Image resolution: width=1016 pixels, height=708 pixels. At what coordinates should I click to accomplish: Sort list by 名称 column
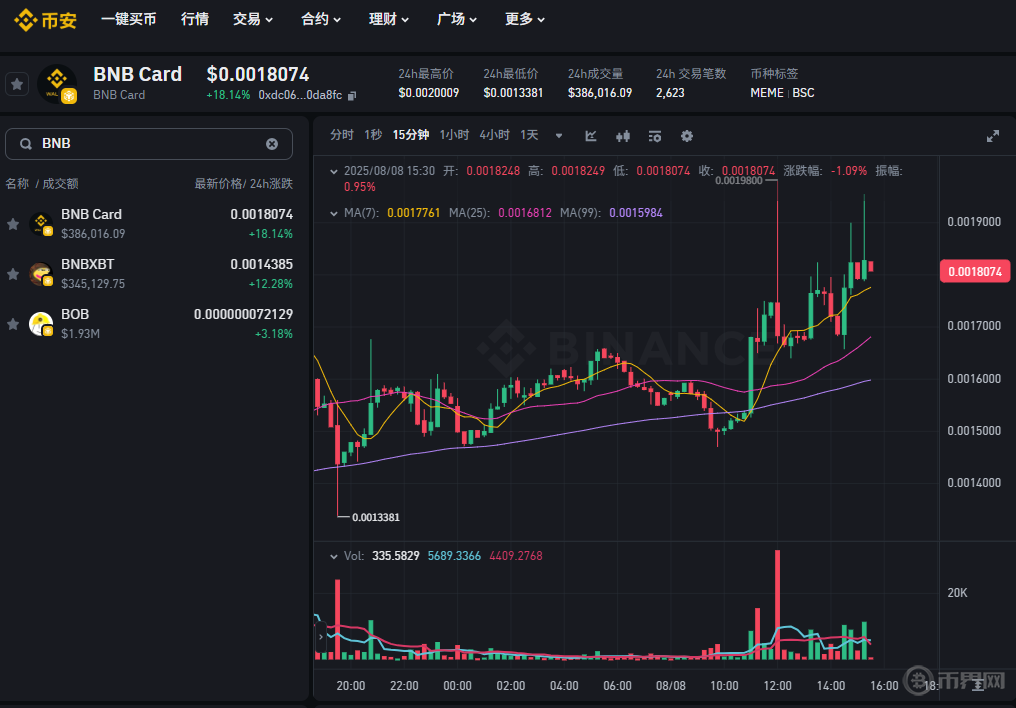pyautogui.click(x=17, y=184)
